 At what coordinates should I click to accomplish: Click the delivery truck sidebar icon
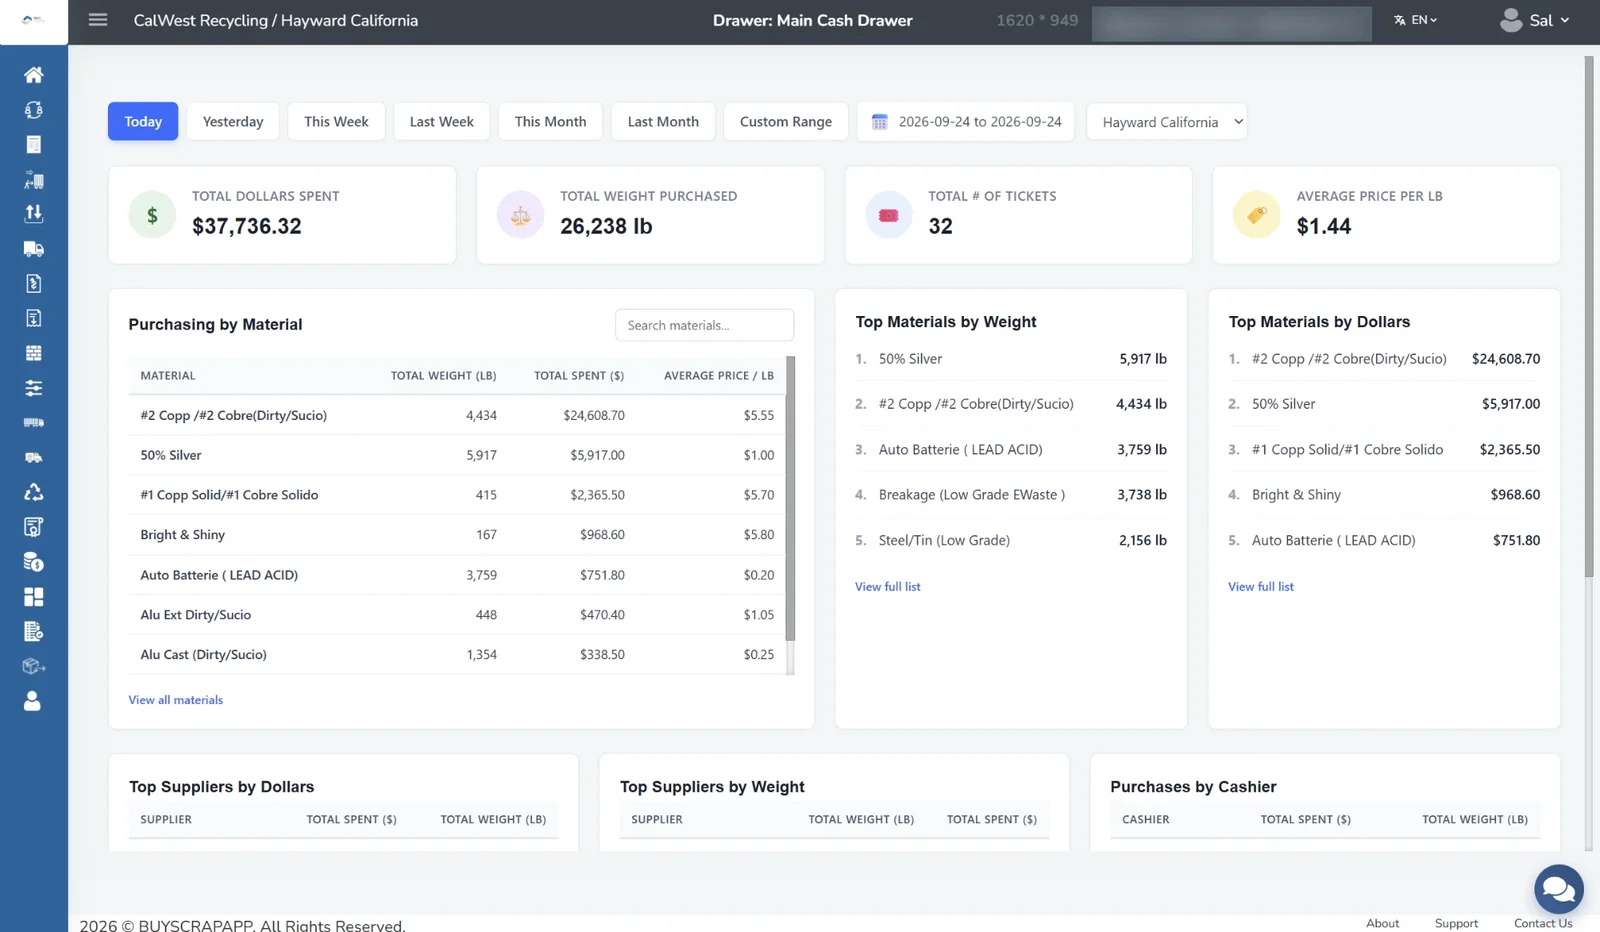click(x=33, y=248)
